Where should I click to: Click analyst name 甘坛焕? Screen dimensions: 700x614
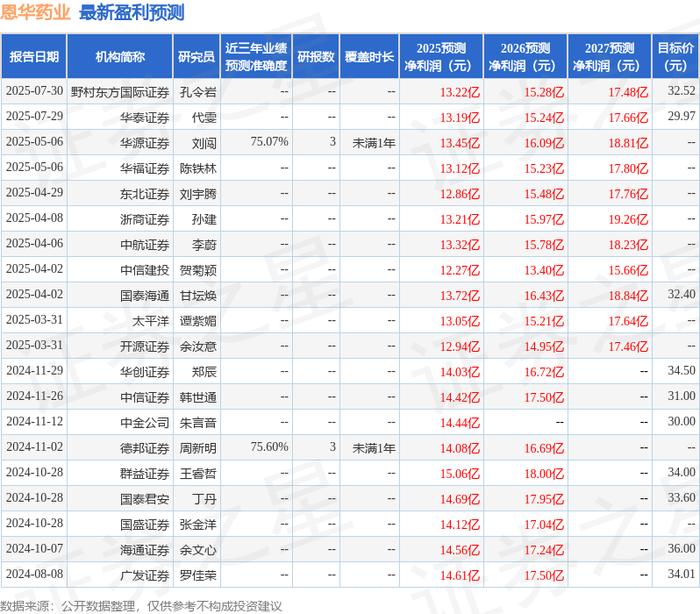(198, 296)
